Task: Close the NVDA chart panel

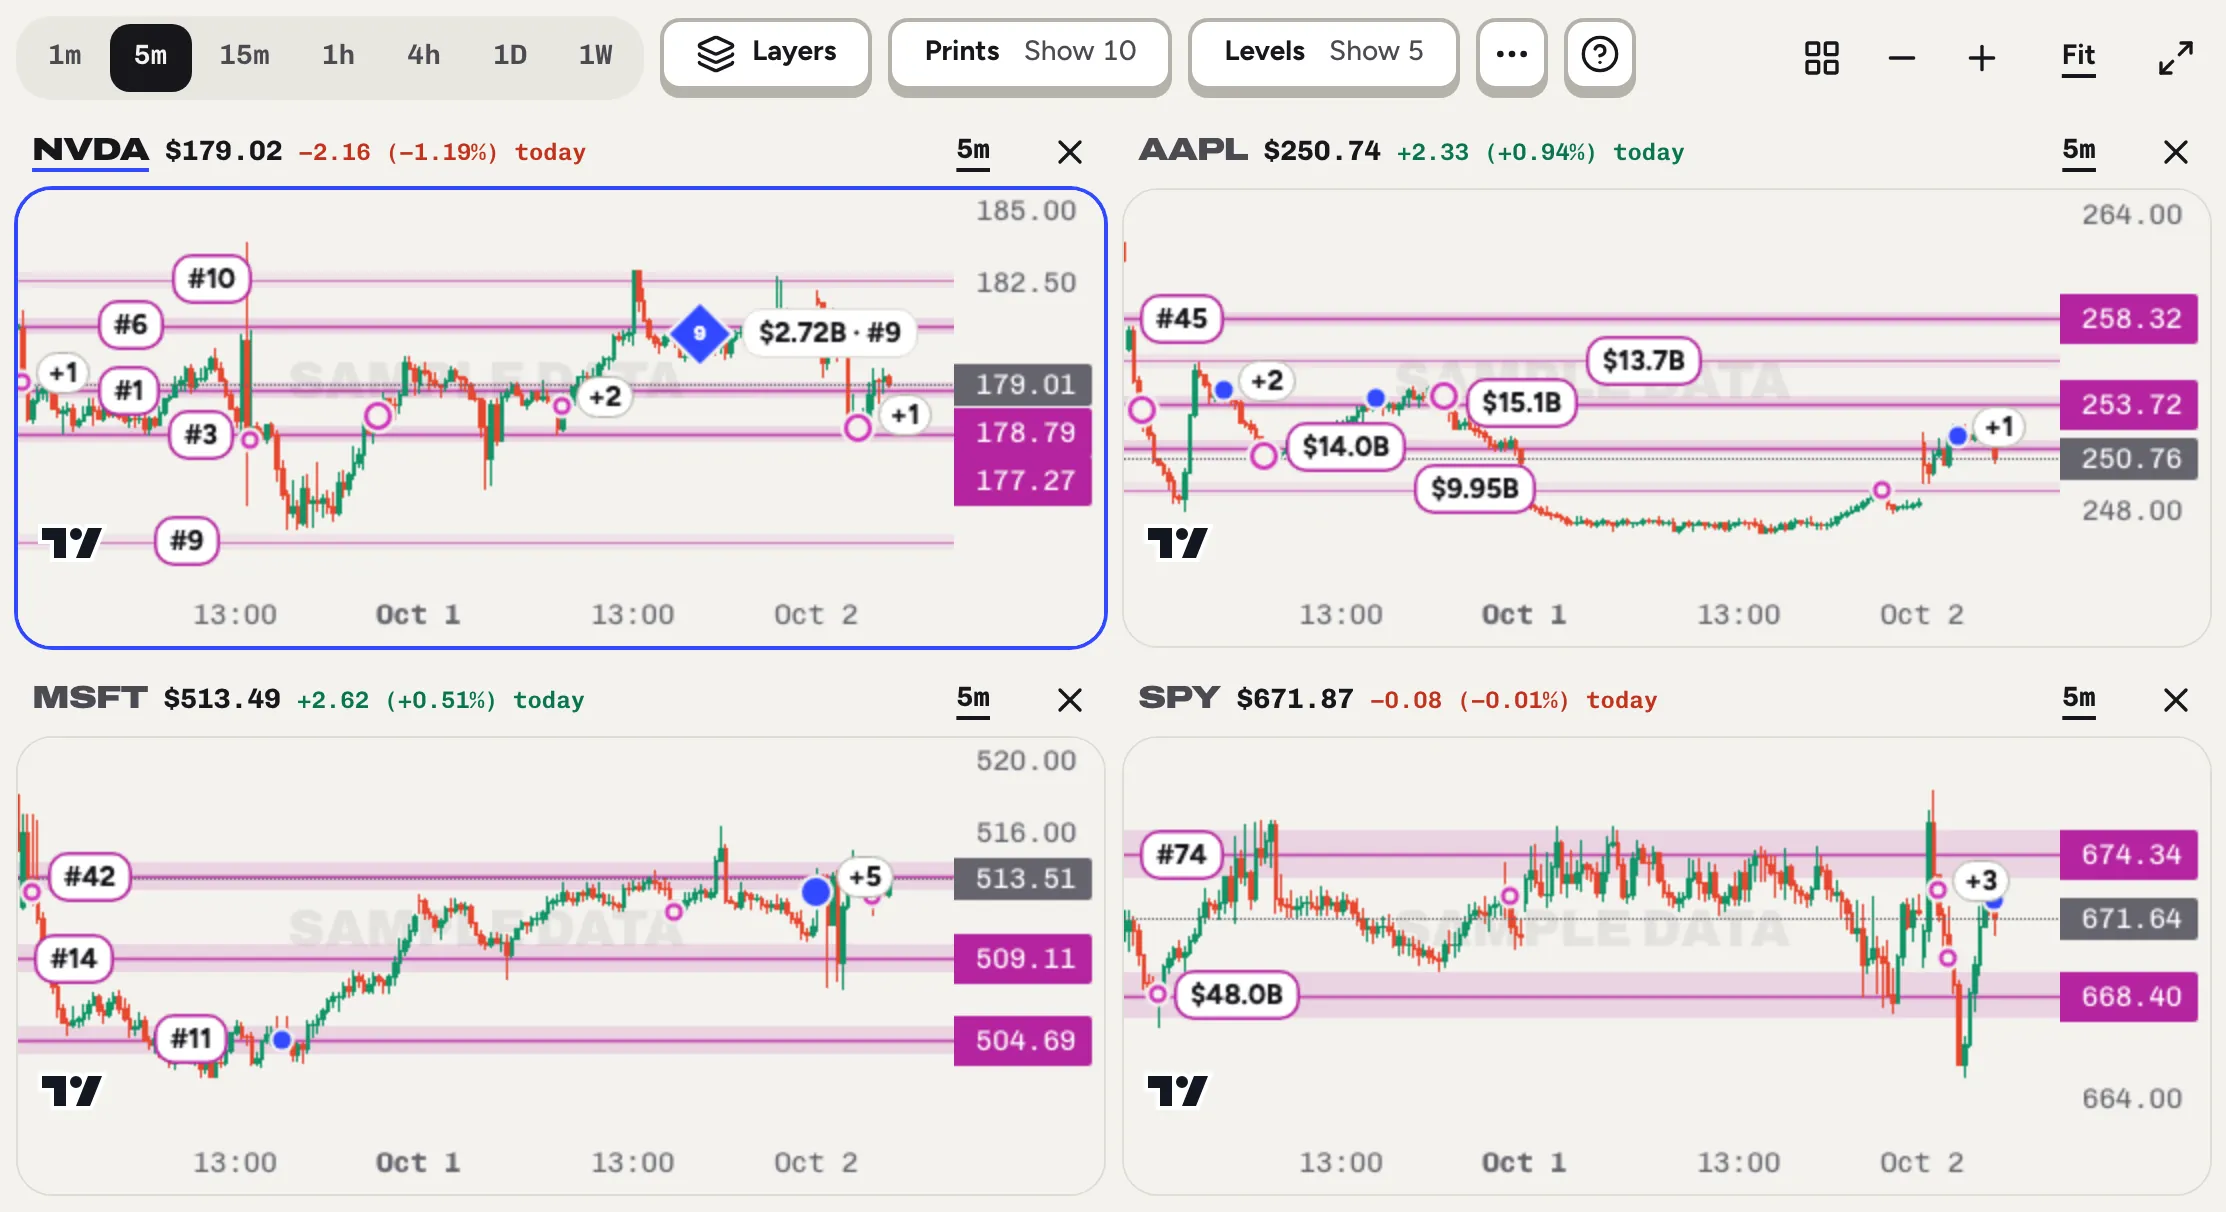Action: [x=1070, y=152]
